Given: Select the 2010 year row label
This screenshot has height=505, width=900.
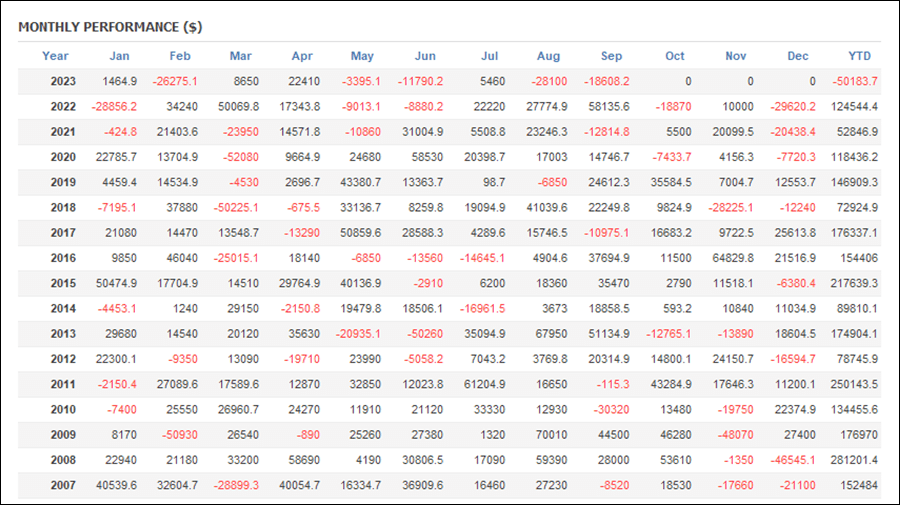Looking at the screenshot, I should pos(63,410).
